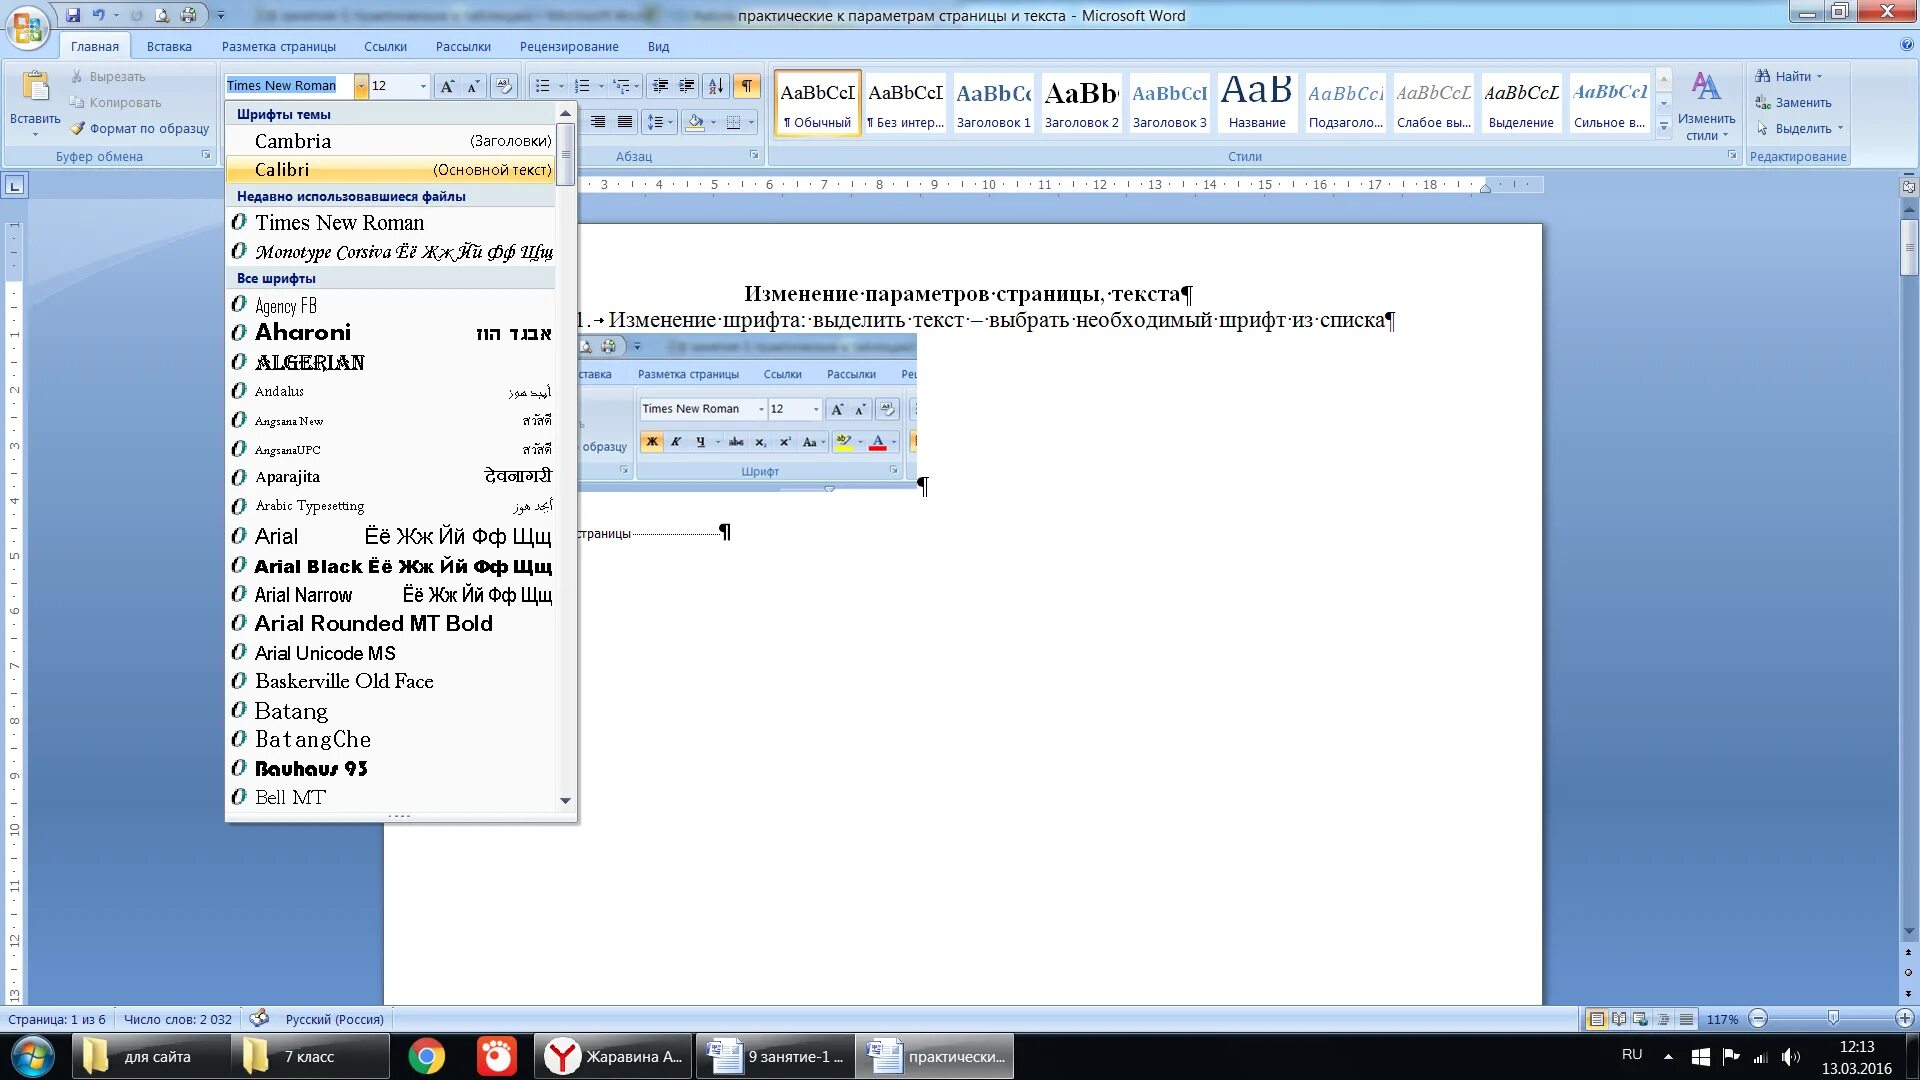Click the Рецензирование ribbon tab
The height and width of the screenshot is (1080, 1920).
tap(568, 46)
